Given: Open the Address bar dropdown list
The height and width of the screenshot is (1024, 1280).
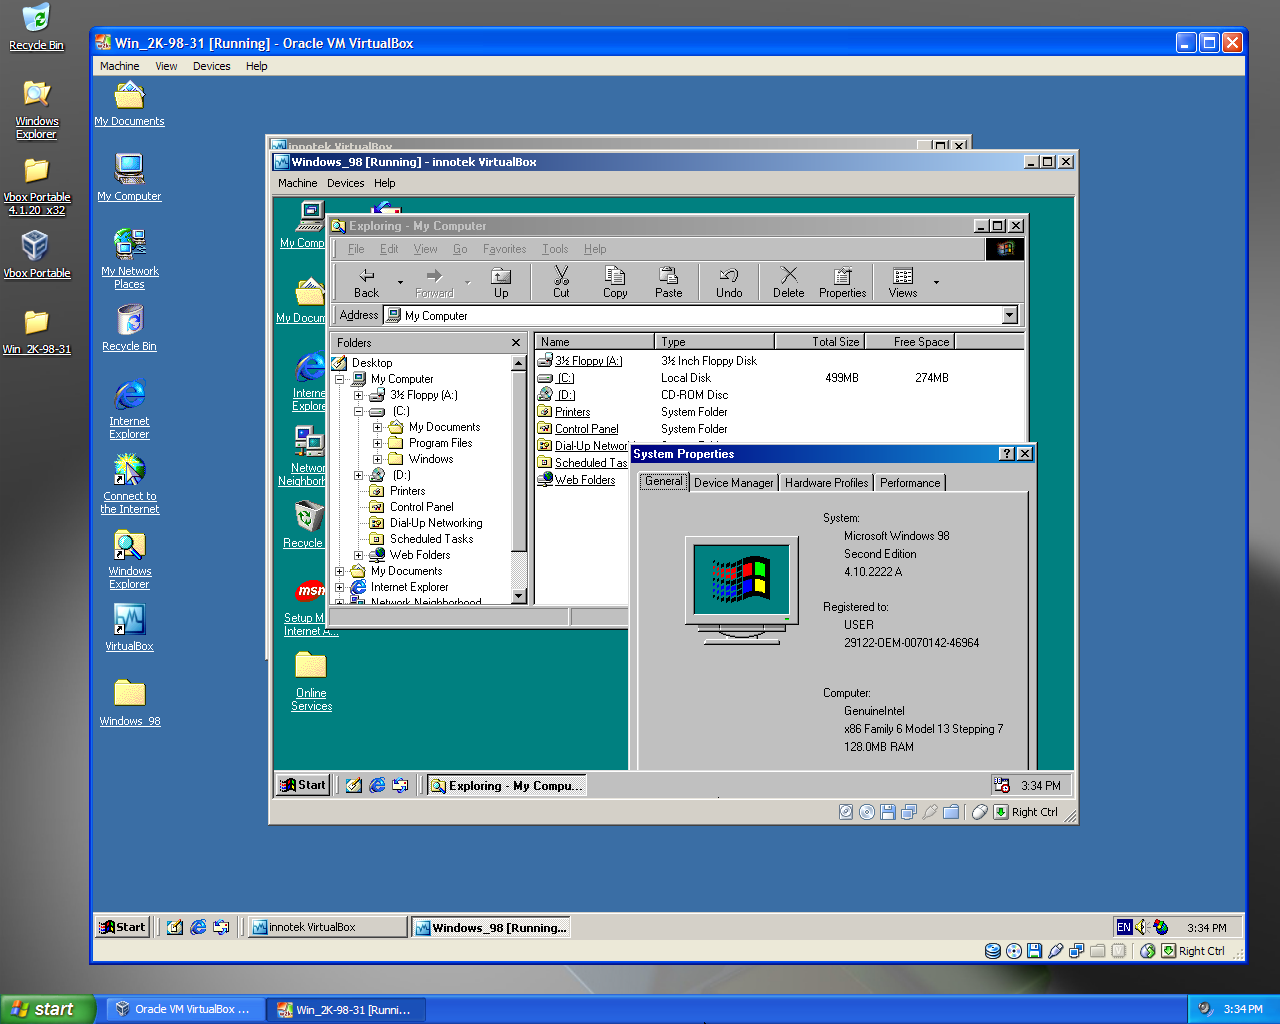Looking at the screenshot, I should coord(1009,316).
